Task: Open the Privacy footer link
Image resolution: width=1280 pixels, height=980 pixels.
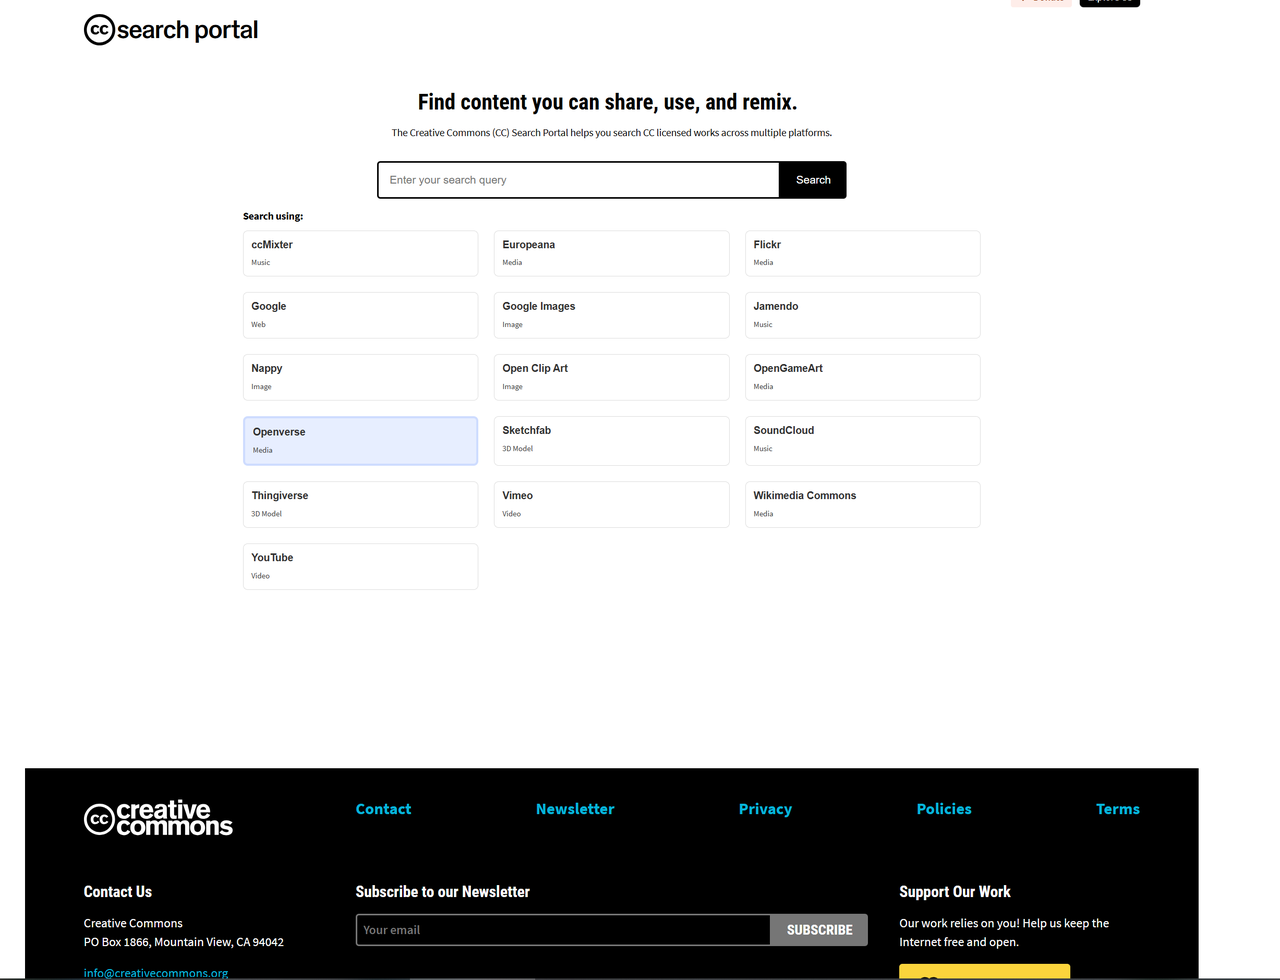Action: pos(765,809)
